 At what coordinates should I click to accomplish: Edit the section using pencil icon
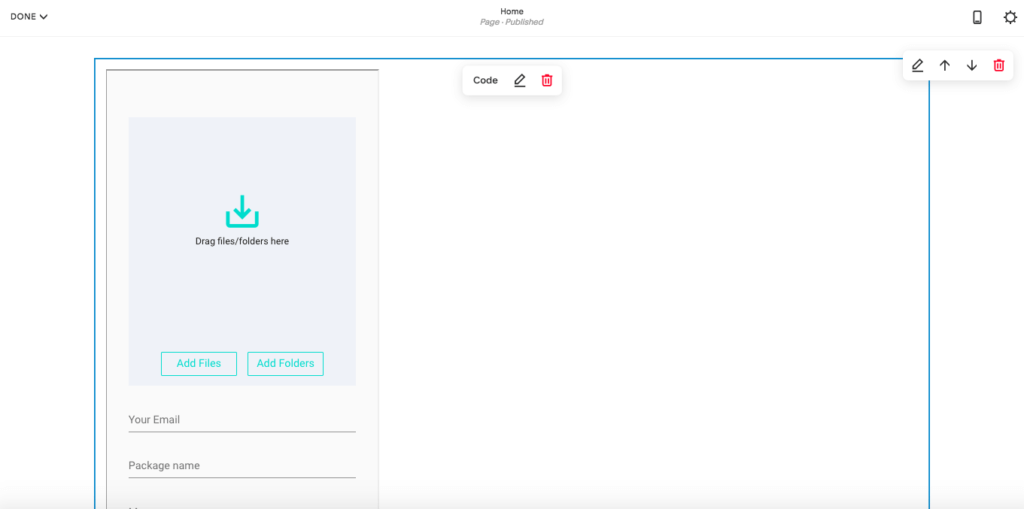917,65
